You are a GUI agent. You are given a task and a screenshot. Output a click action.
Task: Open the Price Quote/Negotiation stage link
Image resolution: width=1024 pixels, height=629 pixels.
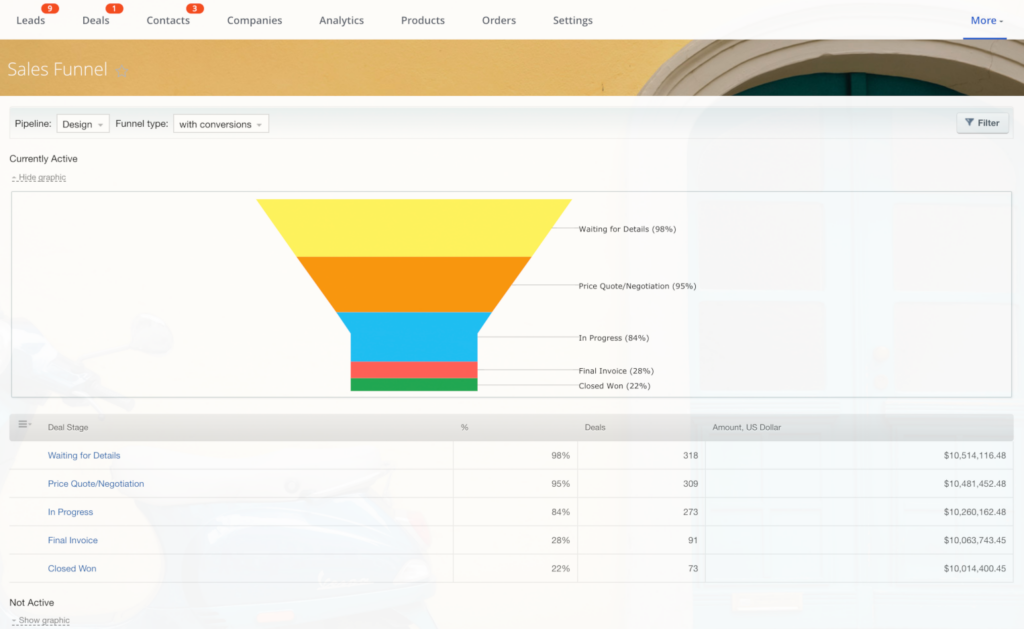tap(96, 484)
